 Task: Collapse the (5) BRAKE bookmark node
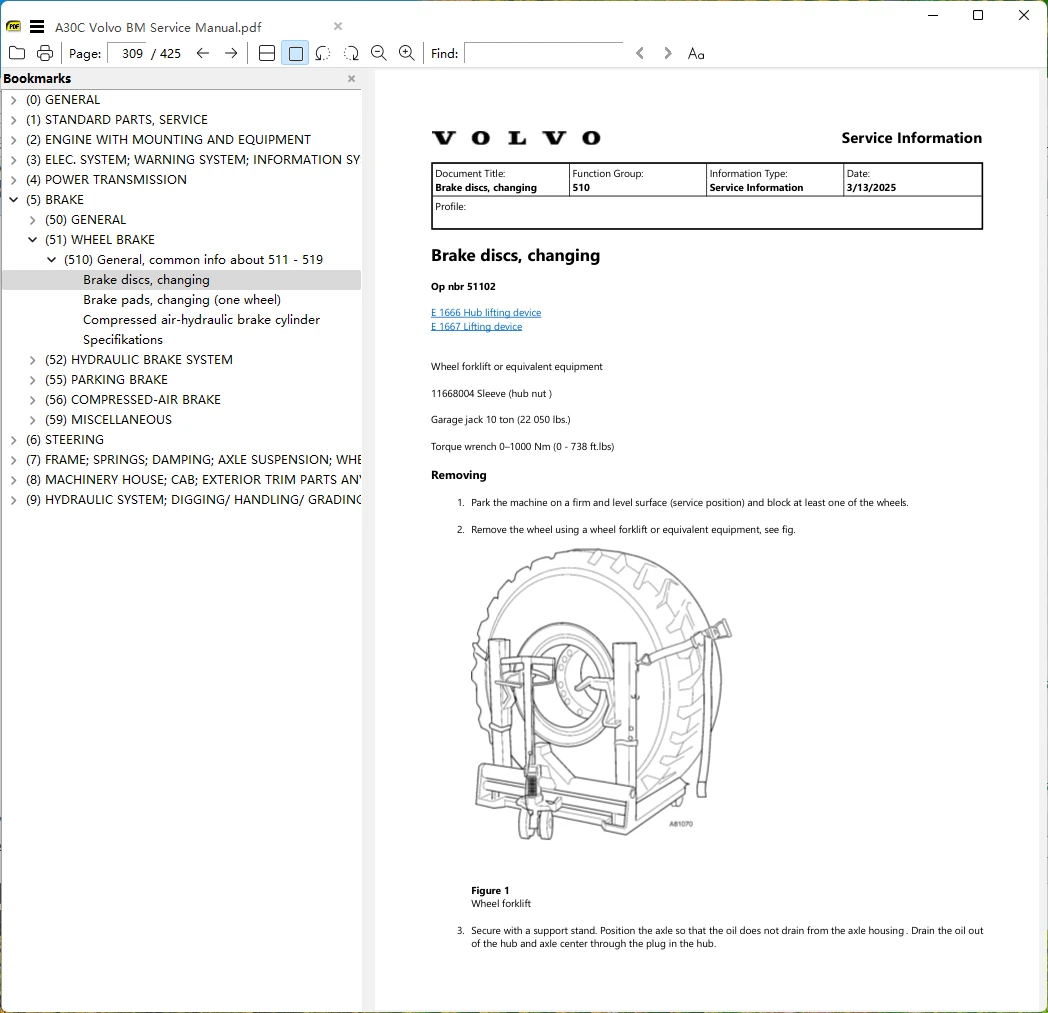coord(13,200)
